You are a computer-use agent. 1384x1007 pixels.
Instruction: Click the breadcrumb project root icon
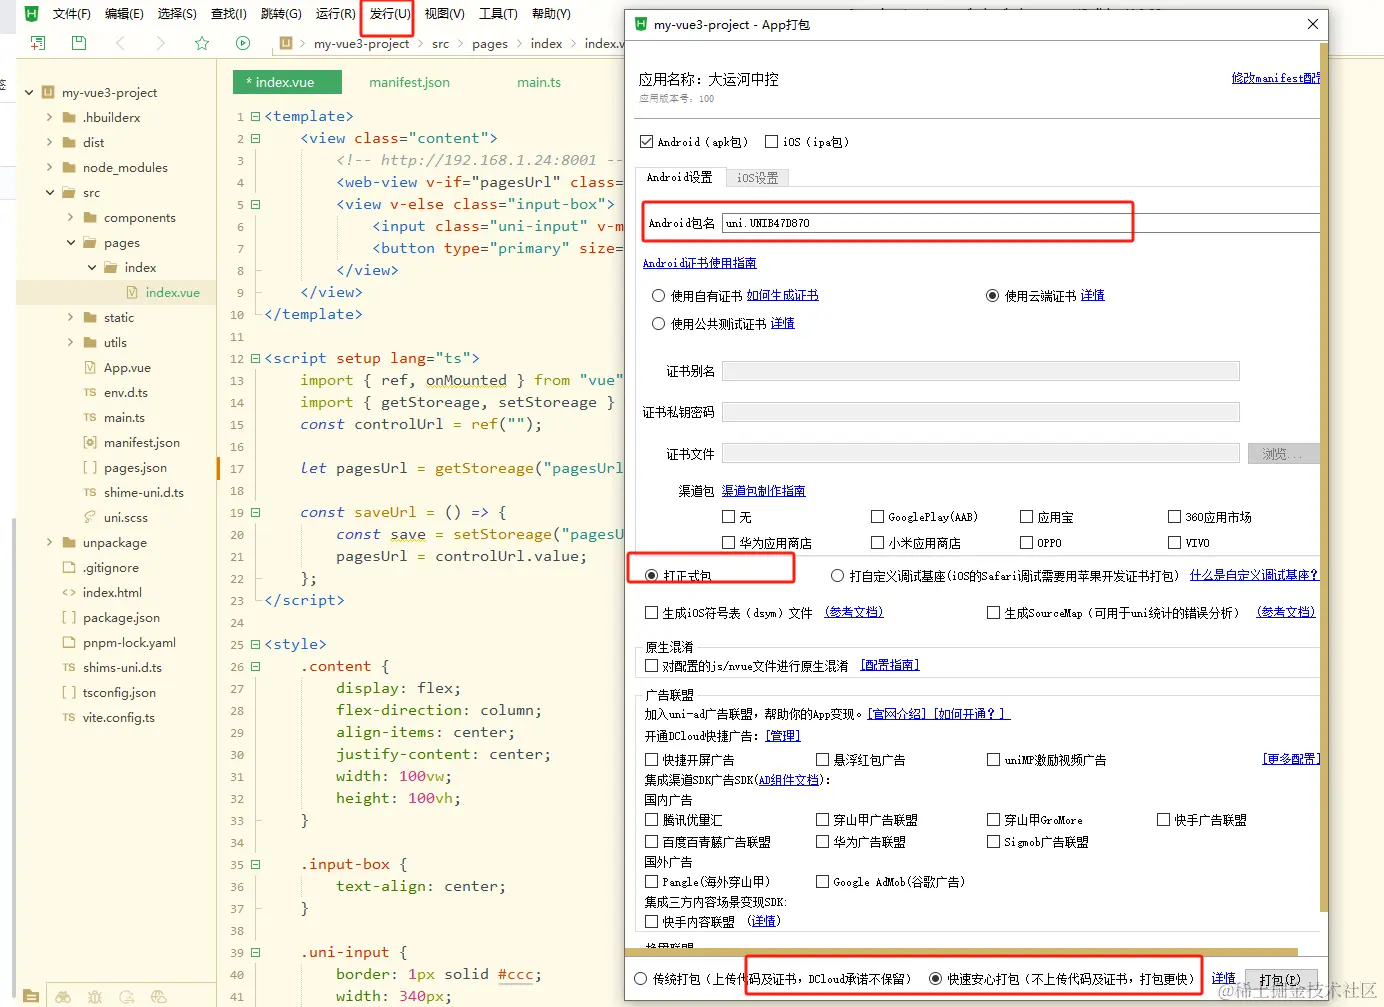(286, 43)
